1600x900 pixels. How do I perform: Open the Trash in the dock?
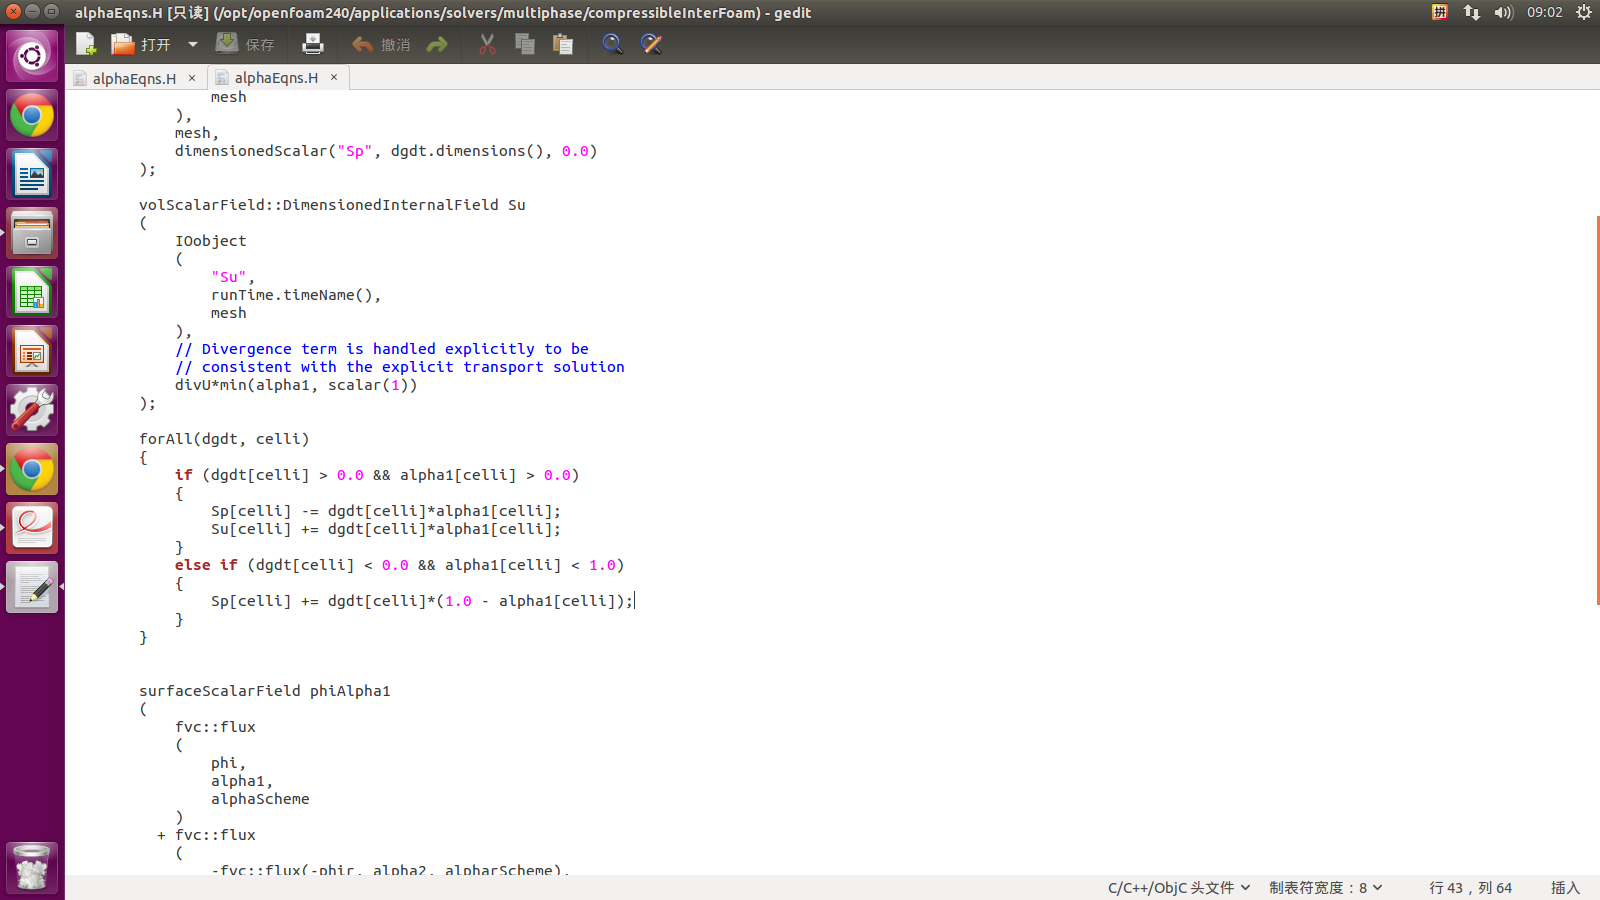click(32, 866)
